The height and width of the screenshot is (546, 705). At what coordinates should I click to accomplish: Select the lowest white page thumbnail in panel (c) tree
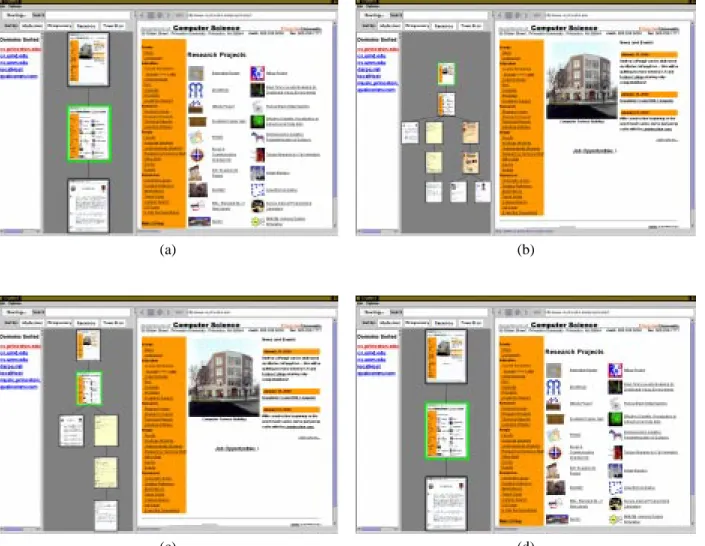click(106, 515)
